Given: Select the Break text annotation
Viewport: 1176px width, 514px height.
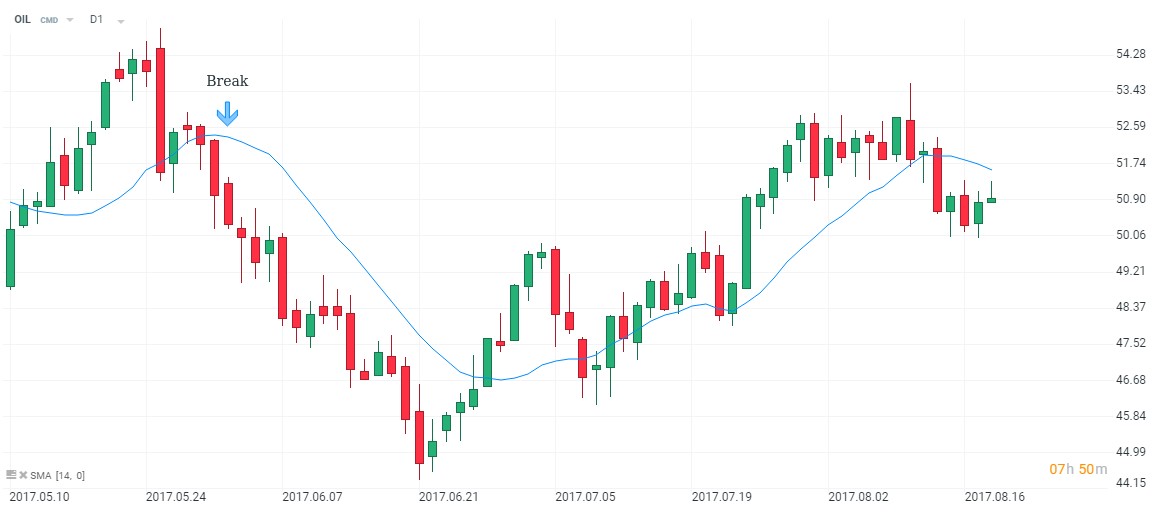Looking at the screenshot, I should [227, 81].
